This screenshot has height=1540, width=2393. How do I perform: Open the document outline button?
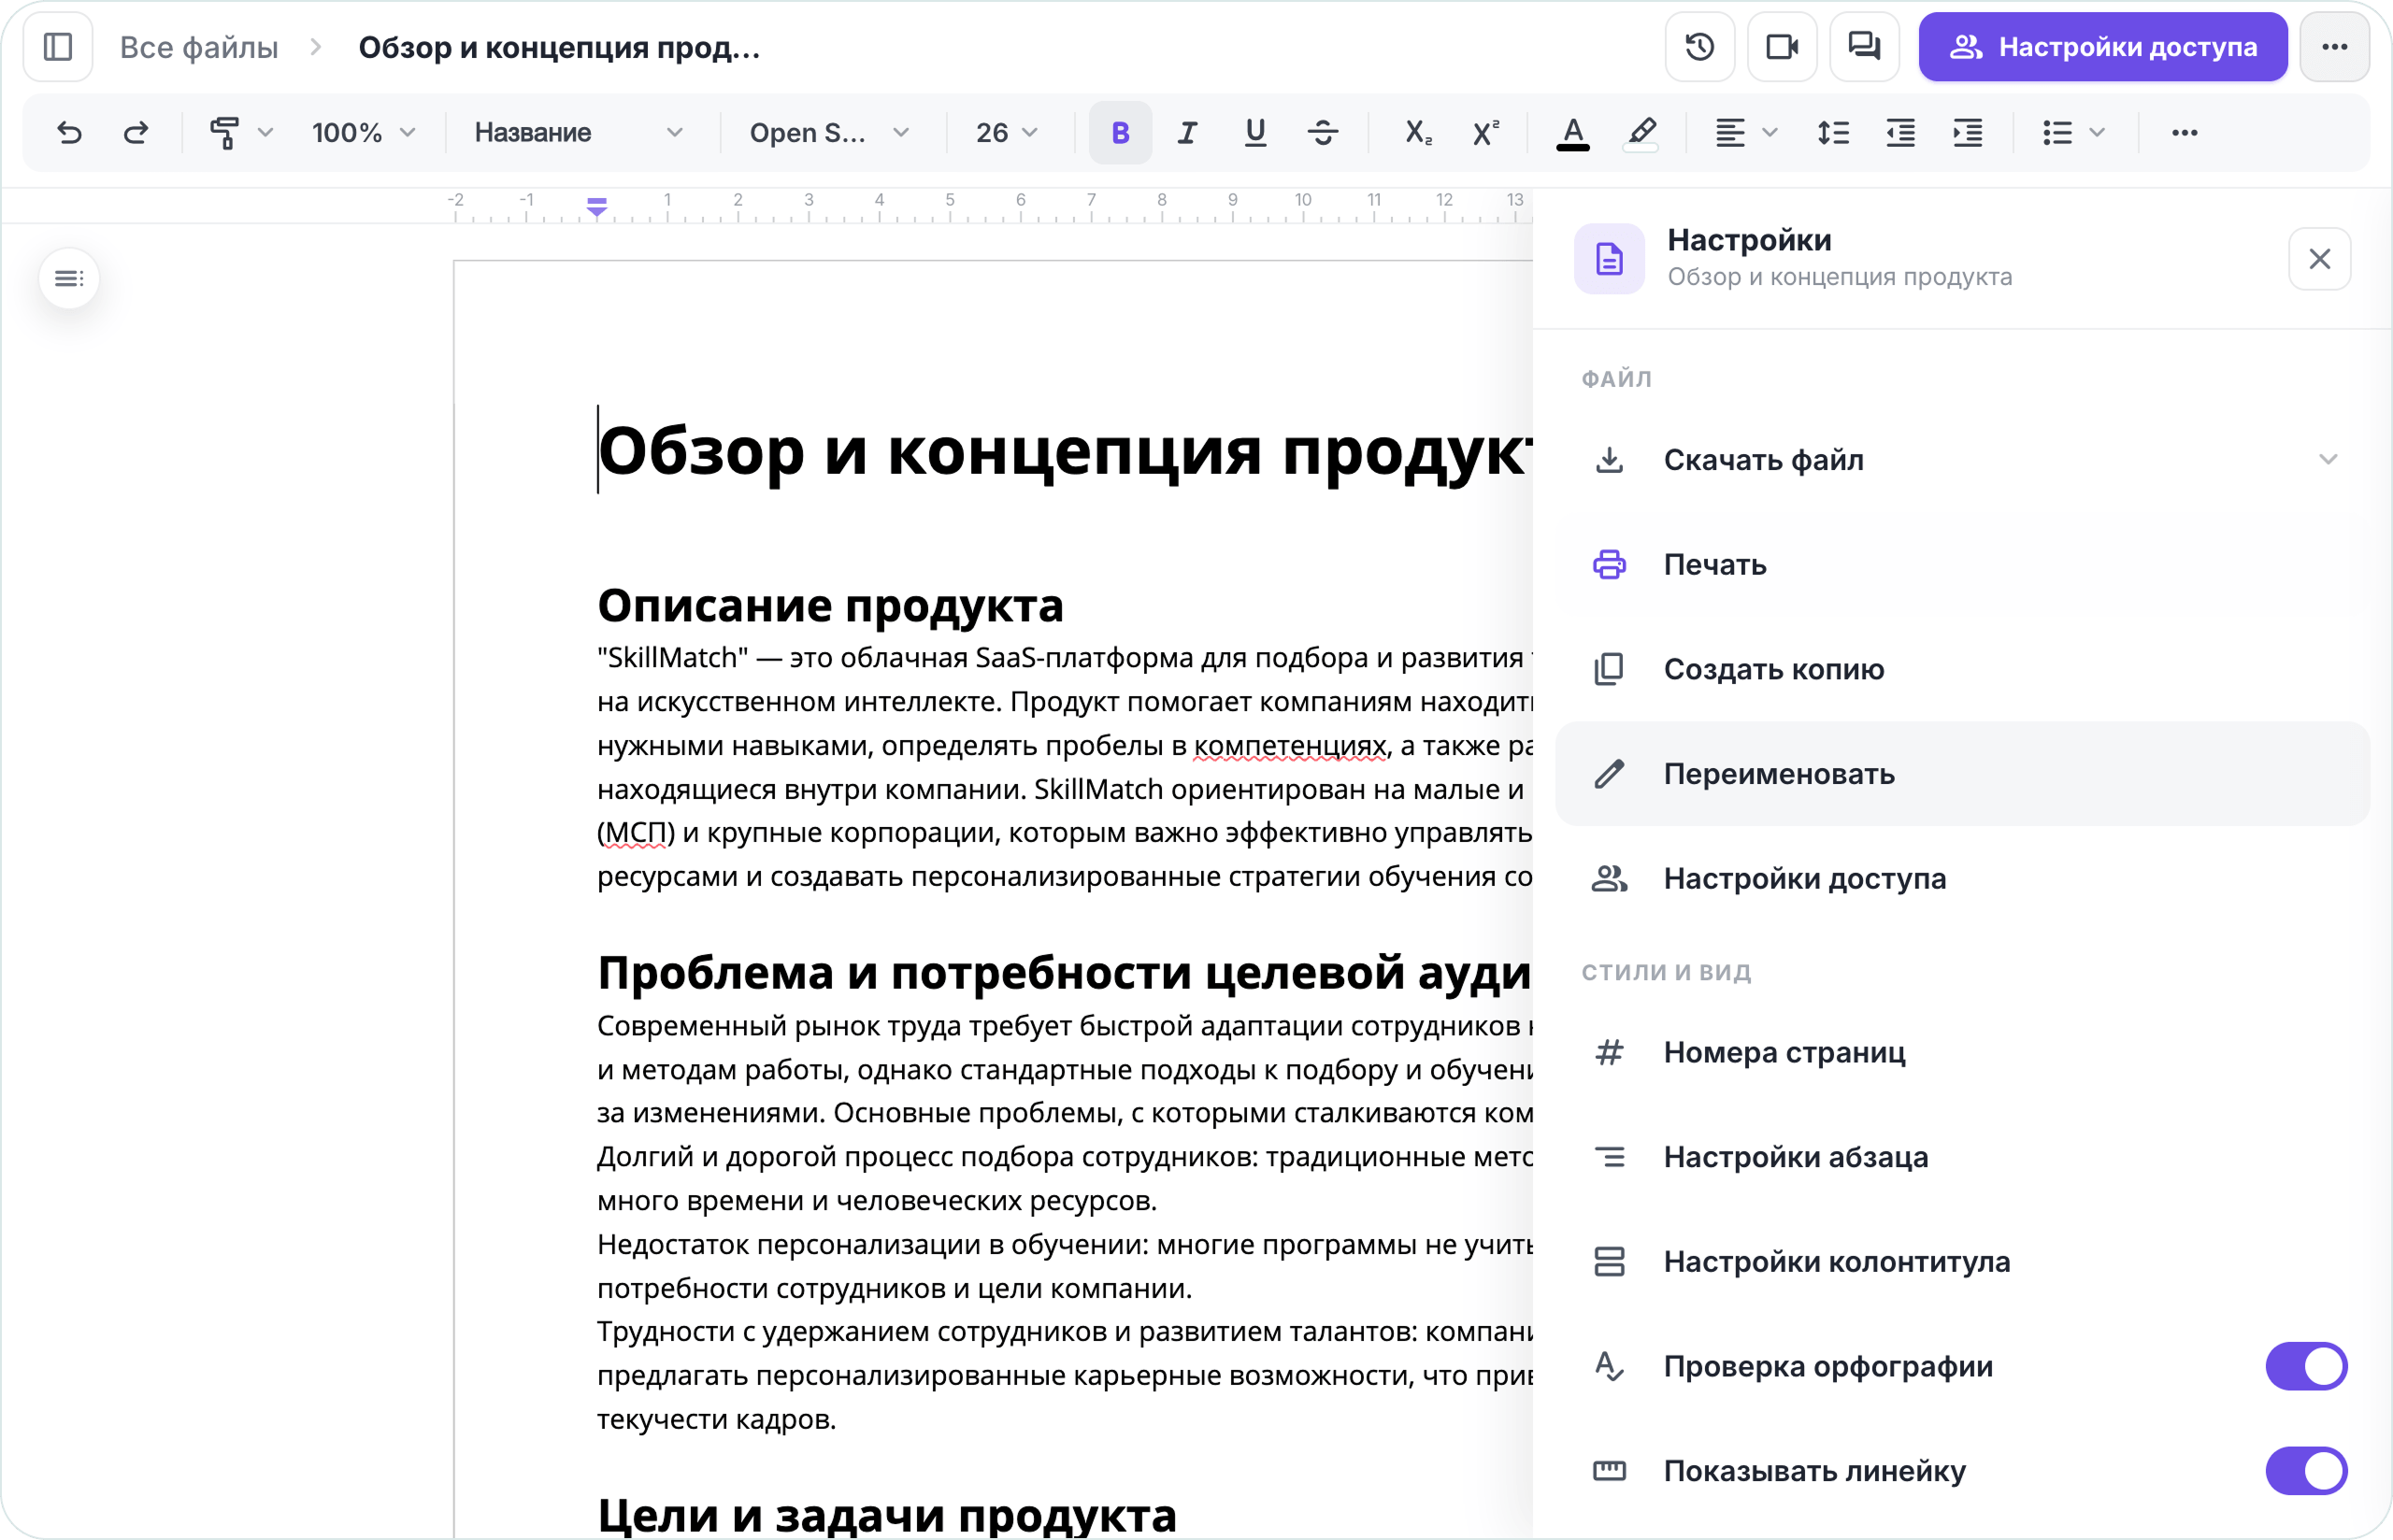pos(69,278)
